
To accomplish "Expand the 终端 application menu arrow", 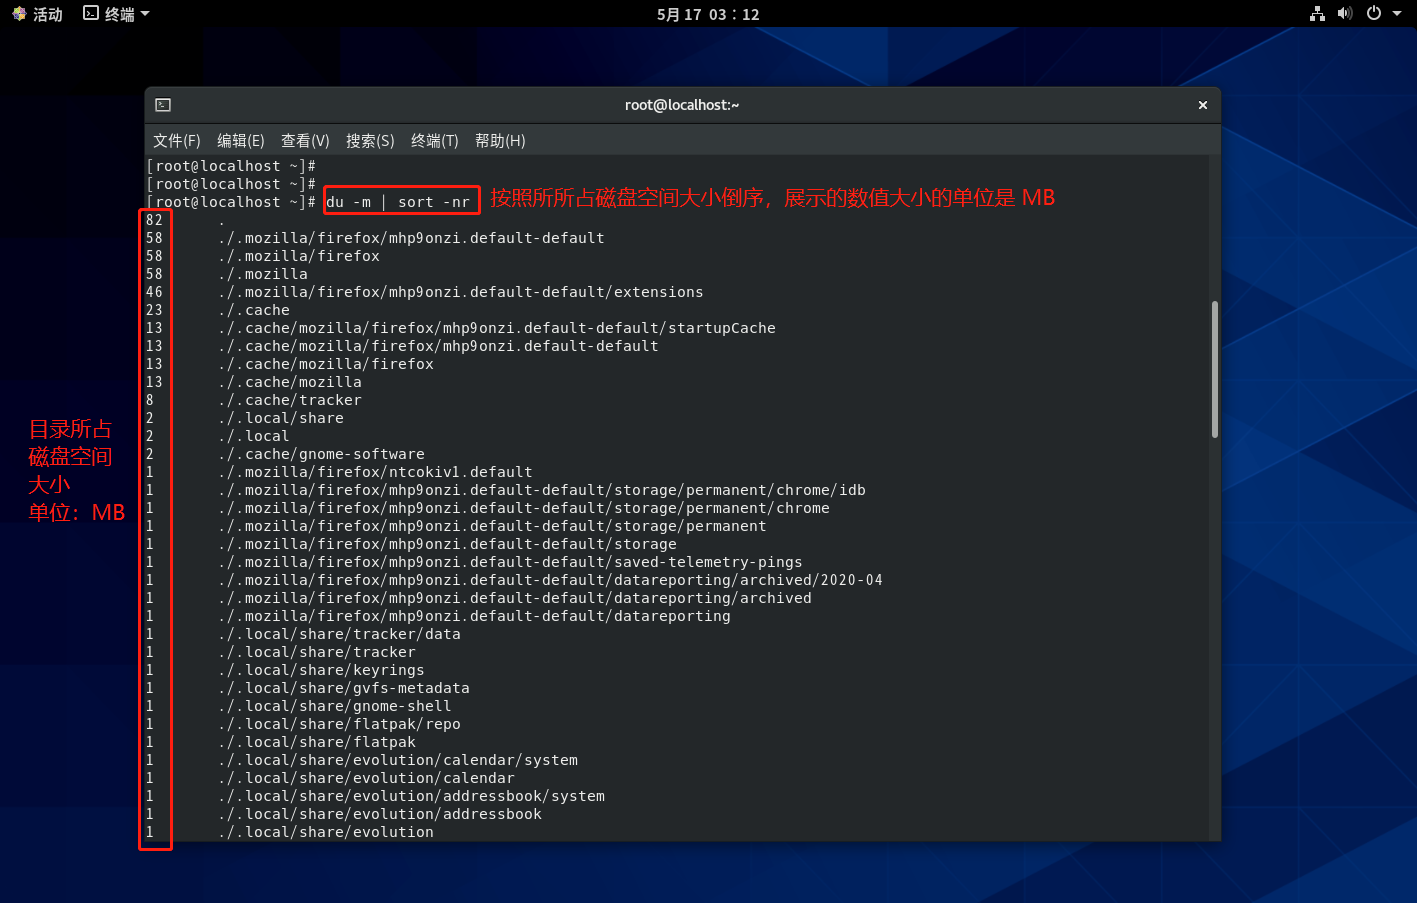I will click(145, 14).
